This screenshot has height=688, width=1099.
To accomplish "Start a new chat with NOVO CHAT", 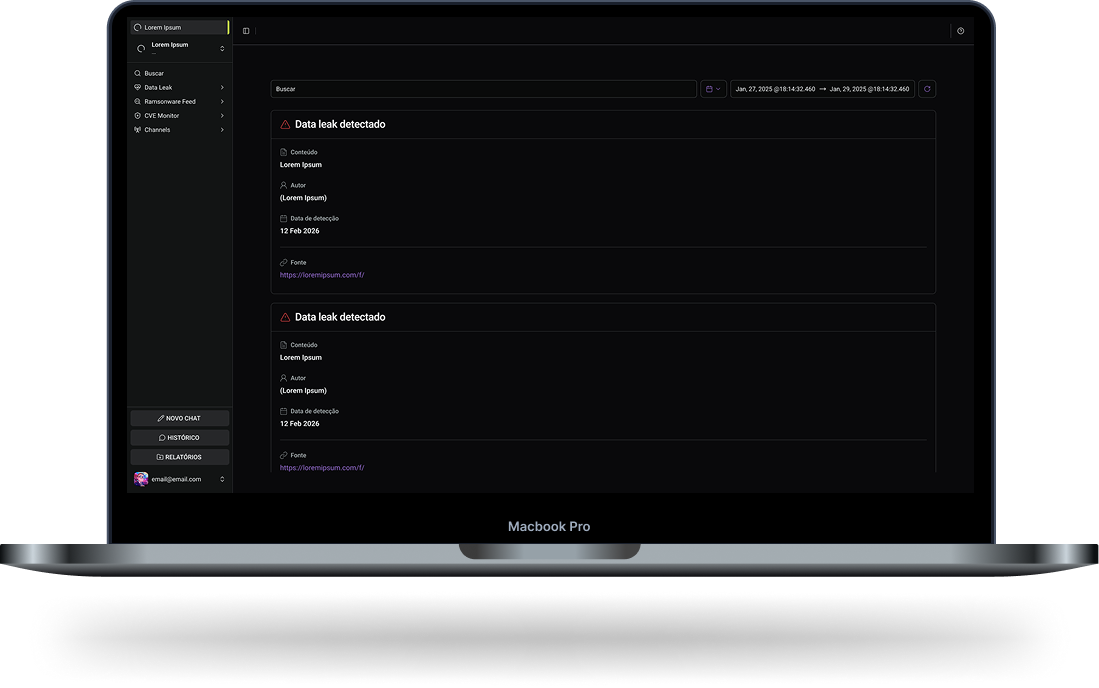I will tap(179, 418).
